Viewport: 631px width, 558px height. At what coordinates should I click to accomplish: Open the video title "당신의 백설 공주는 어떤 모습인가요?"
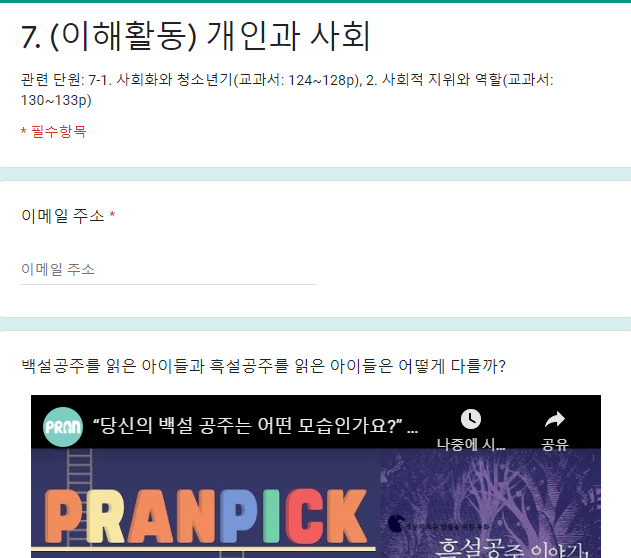click(256, 426)
